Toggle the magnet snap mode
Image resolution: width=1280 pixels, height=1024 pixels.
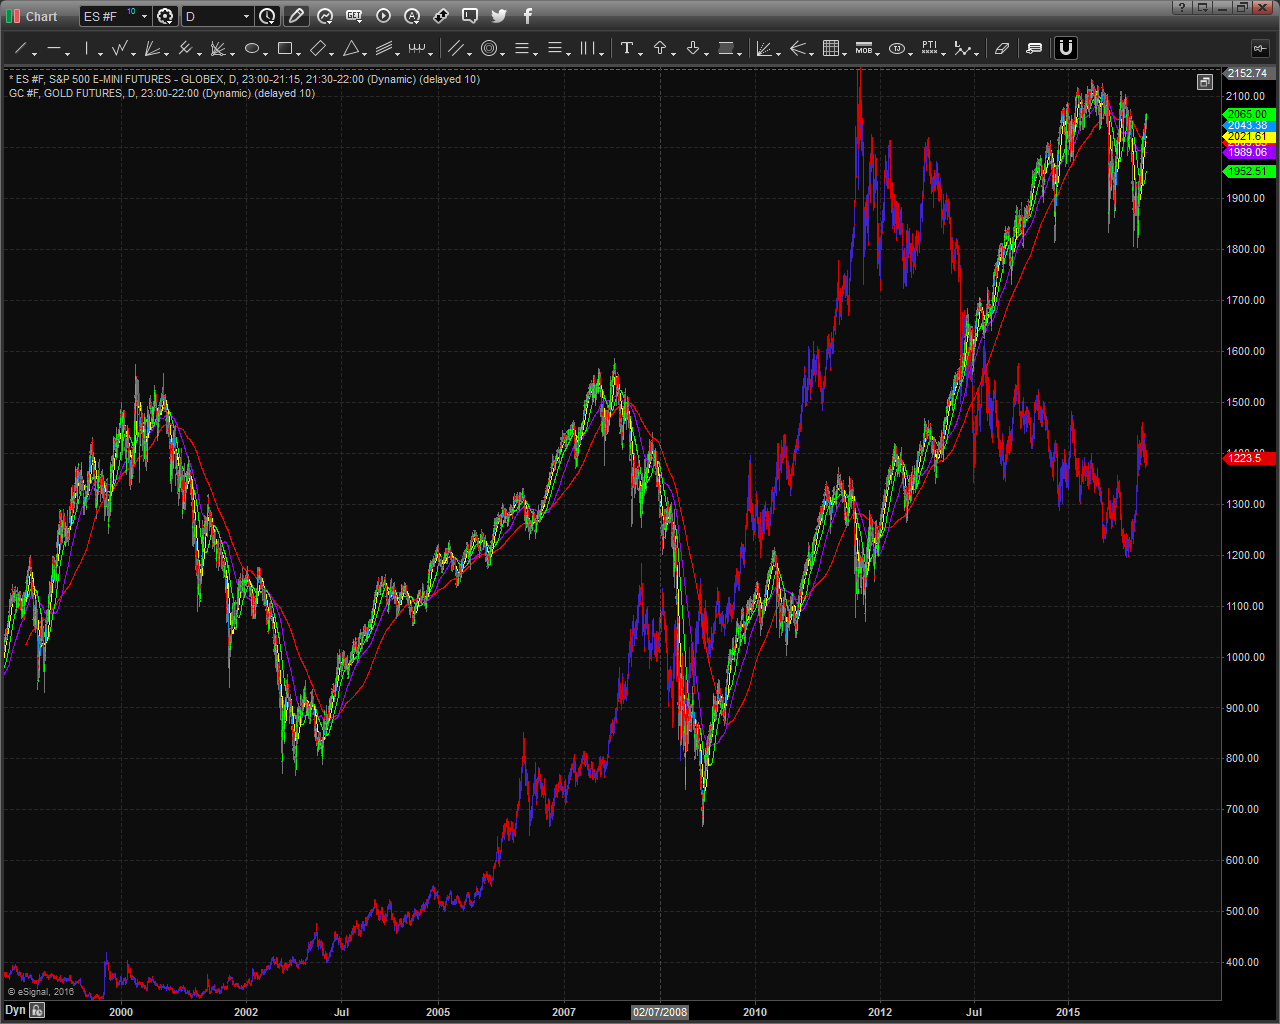click(1066, 48)
